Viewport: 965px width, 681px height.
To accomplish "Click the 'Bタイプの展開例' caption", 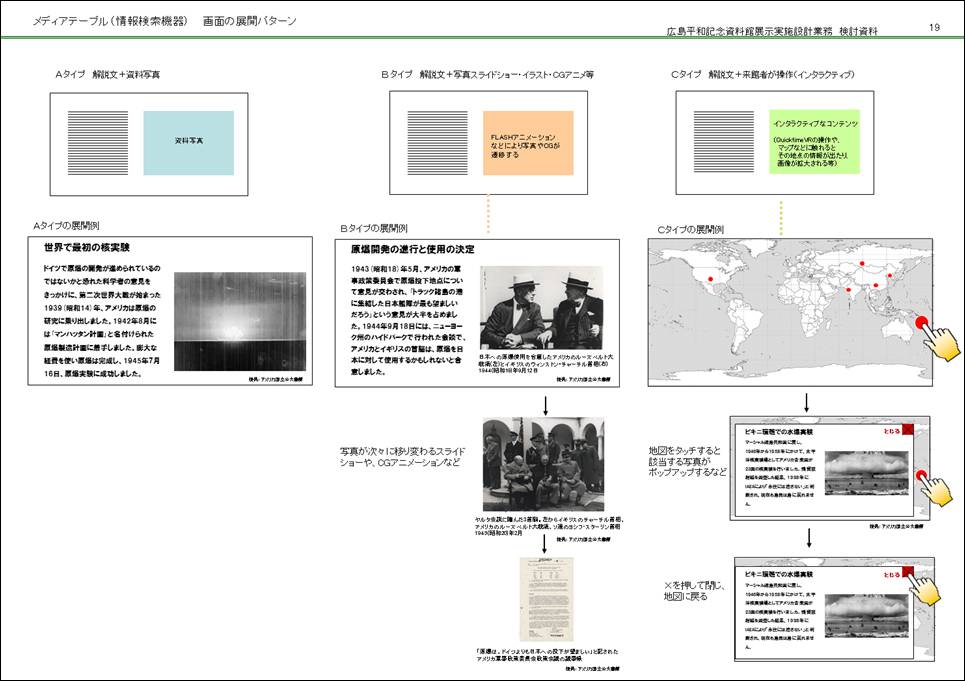I will [x=374, y=228].
